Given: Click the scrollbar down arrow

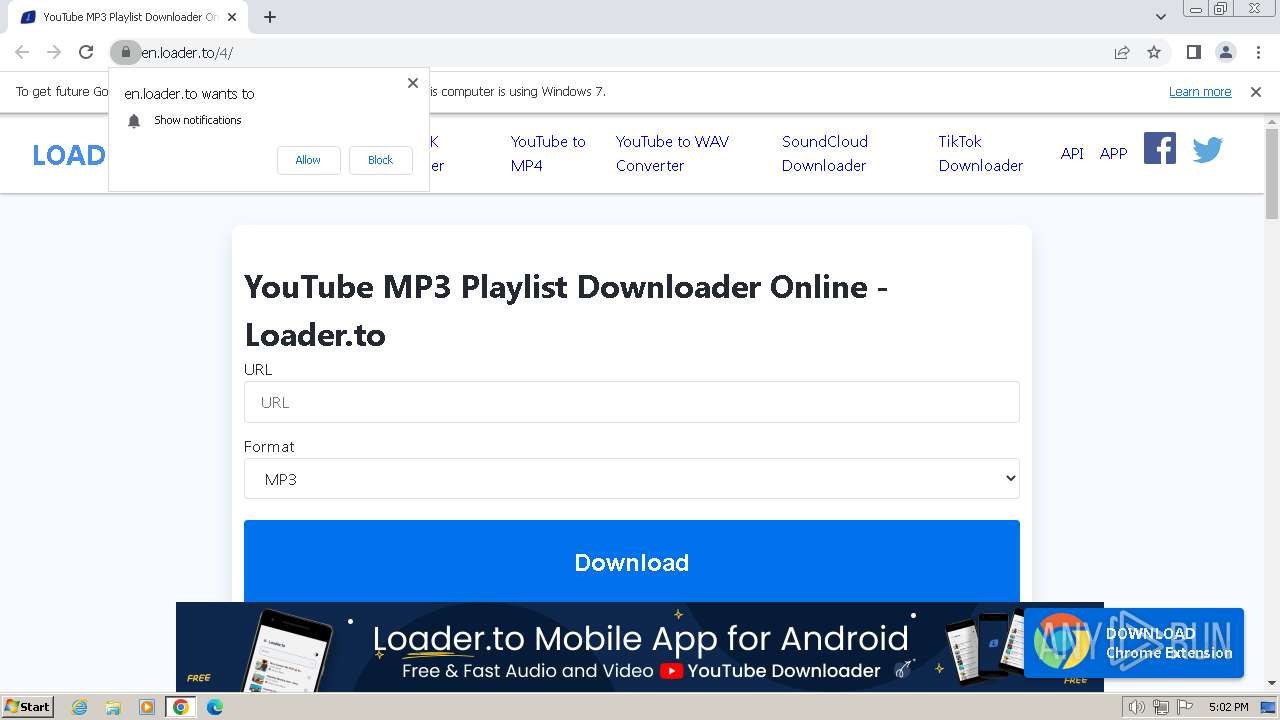Looking at the screenshot, I should coord(1272,684).
